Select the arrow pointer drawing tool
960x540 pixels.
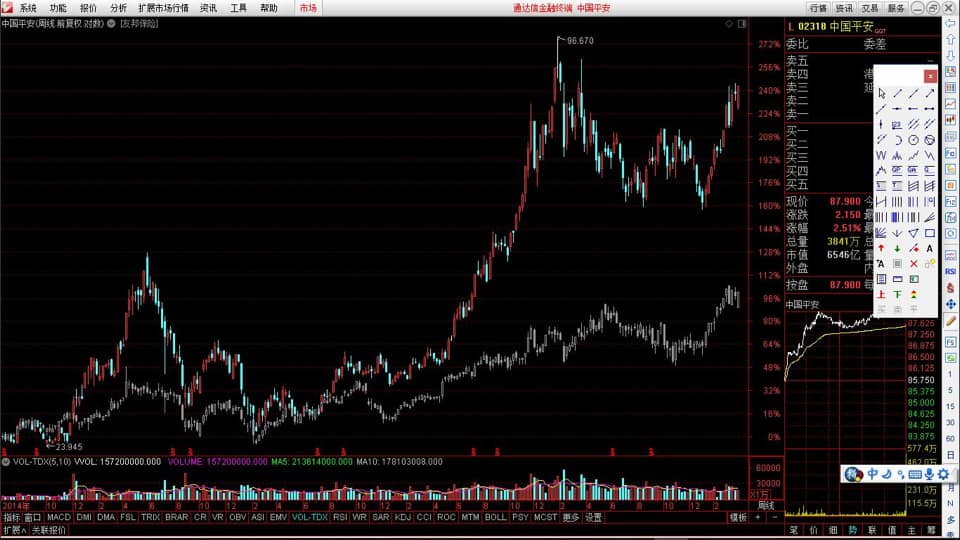tap(881, 93)
